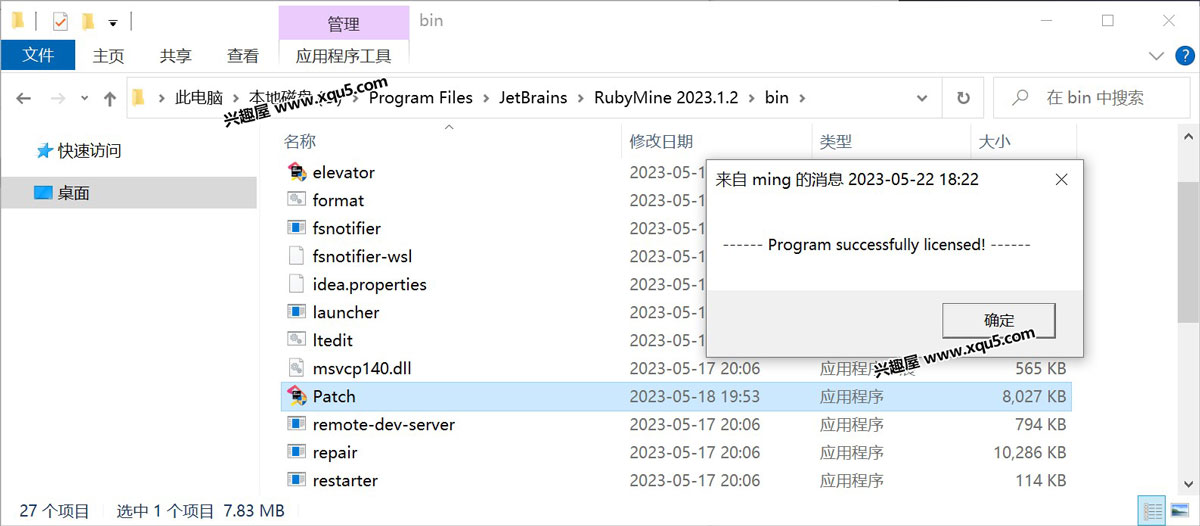Viewport: 1200px width, 526px height.
Task: Close the ming message dialog
Action: pos(1061,180)
